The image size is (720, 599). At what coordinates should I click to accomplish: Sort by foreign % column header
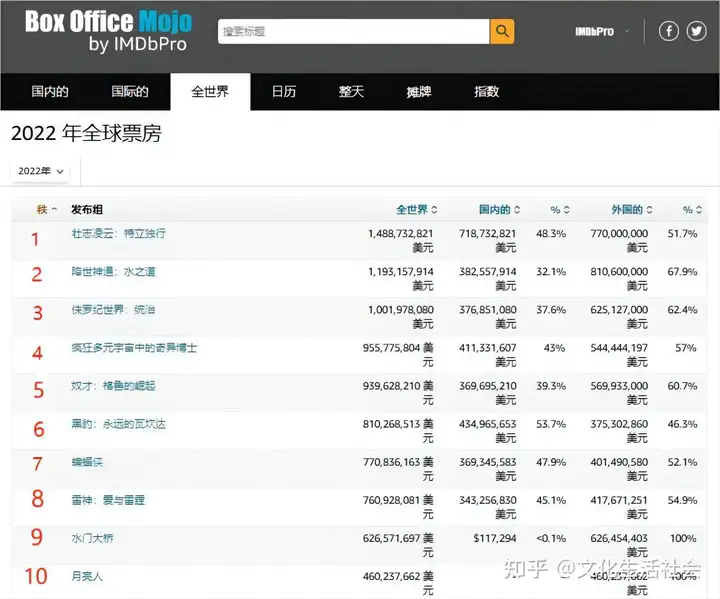[692, 210]
